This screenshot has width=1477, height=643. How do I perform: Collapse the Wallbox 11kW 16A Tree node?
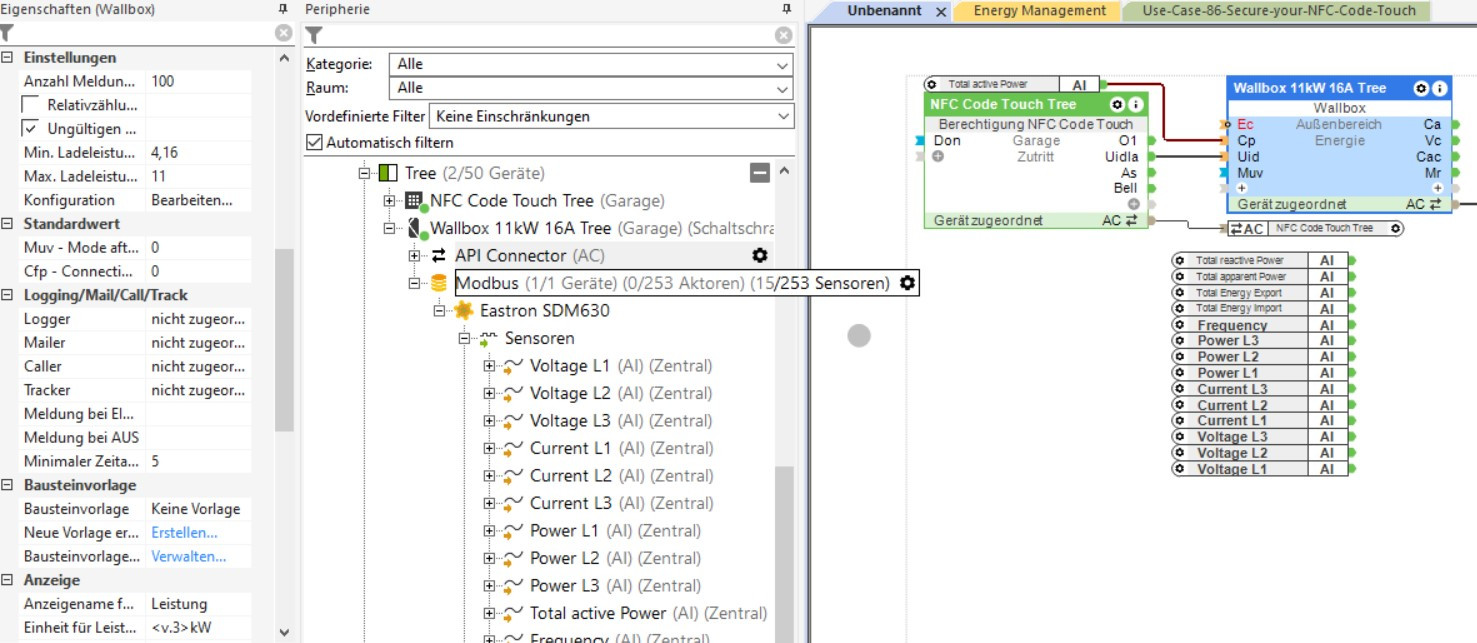[x=389, y=228]
